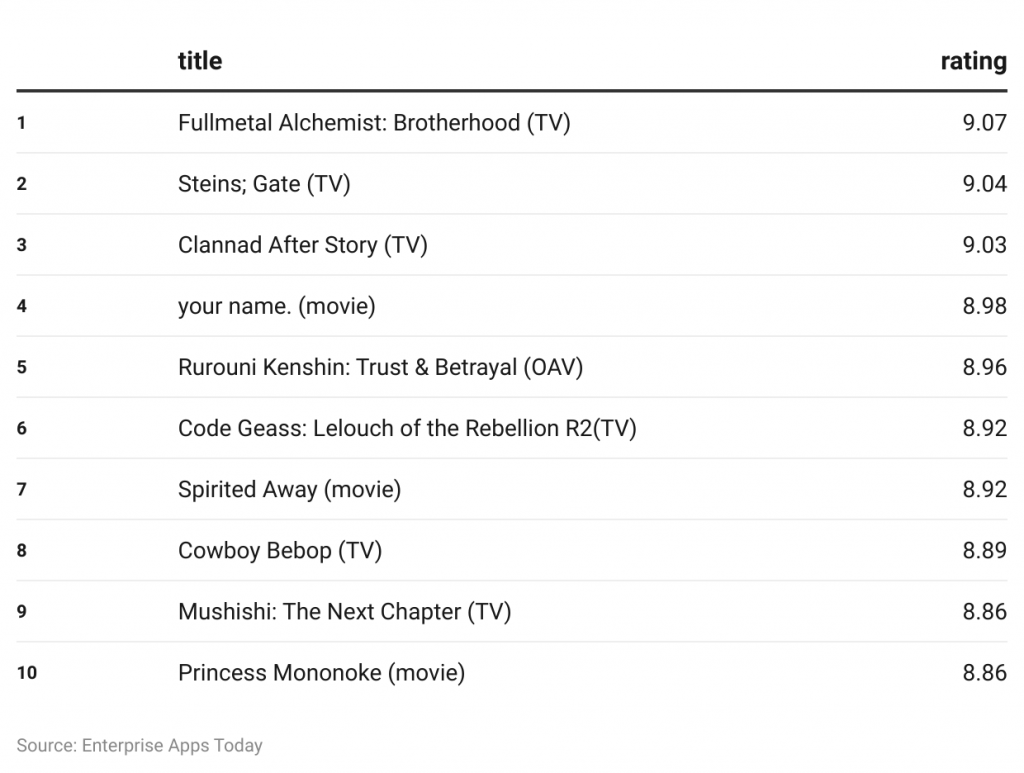Select the Steins; Gate (TV) title
The width and height of the screenshot is (1024, 773).
[x=264, y=184]
